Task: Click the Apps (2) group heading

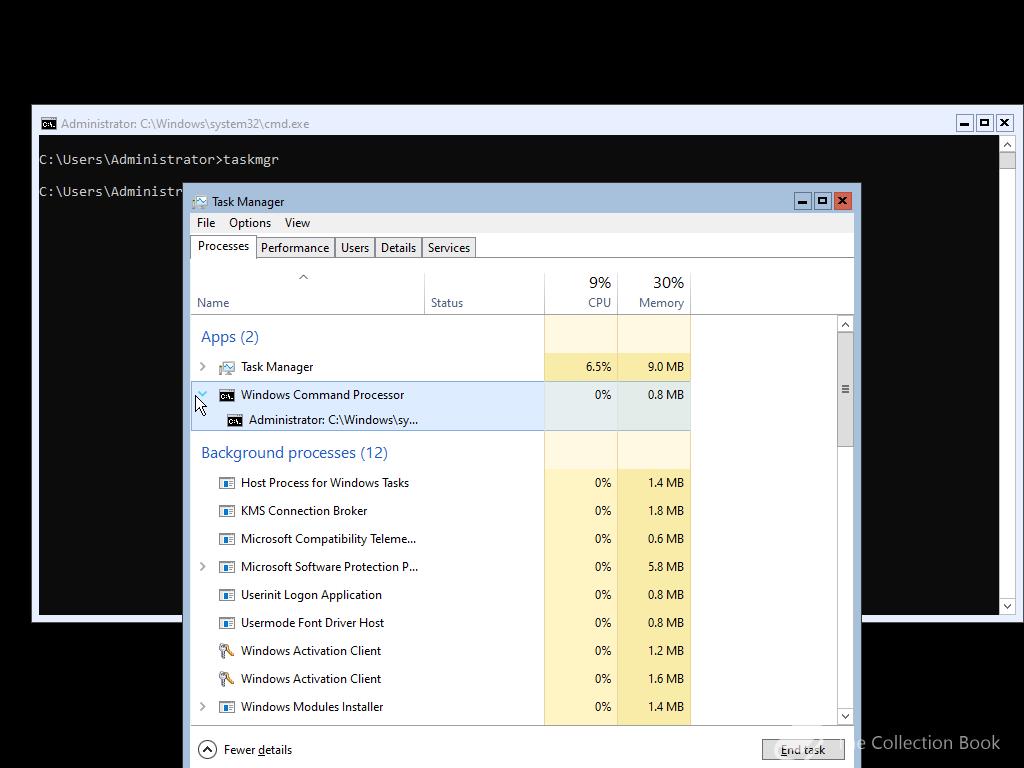Action: click(x=230, y=338)
